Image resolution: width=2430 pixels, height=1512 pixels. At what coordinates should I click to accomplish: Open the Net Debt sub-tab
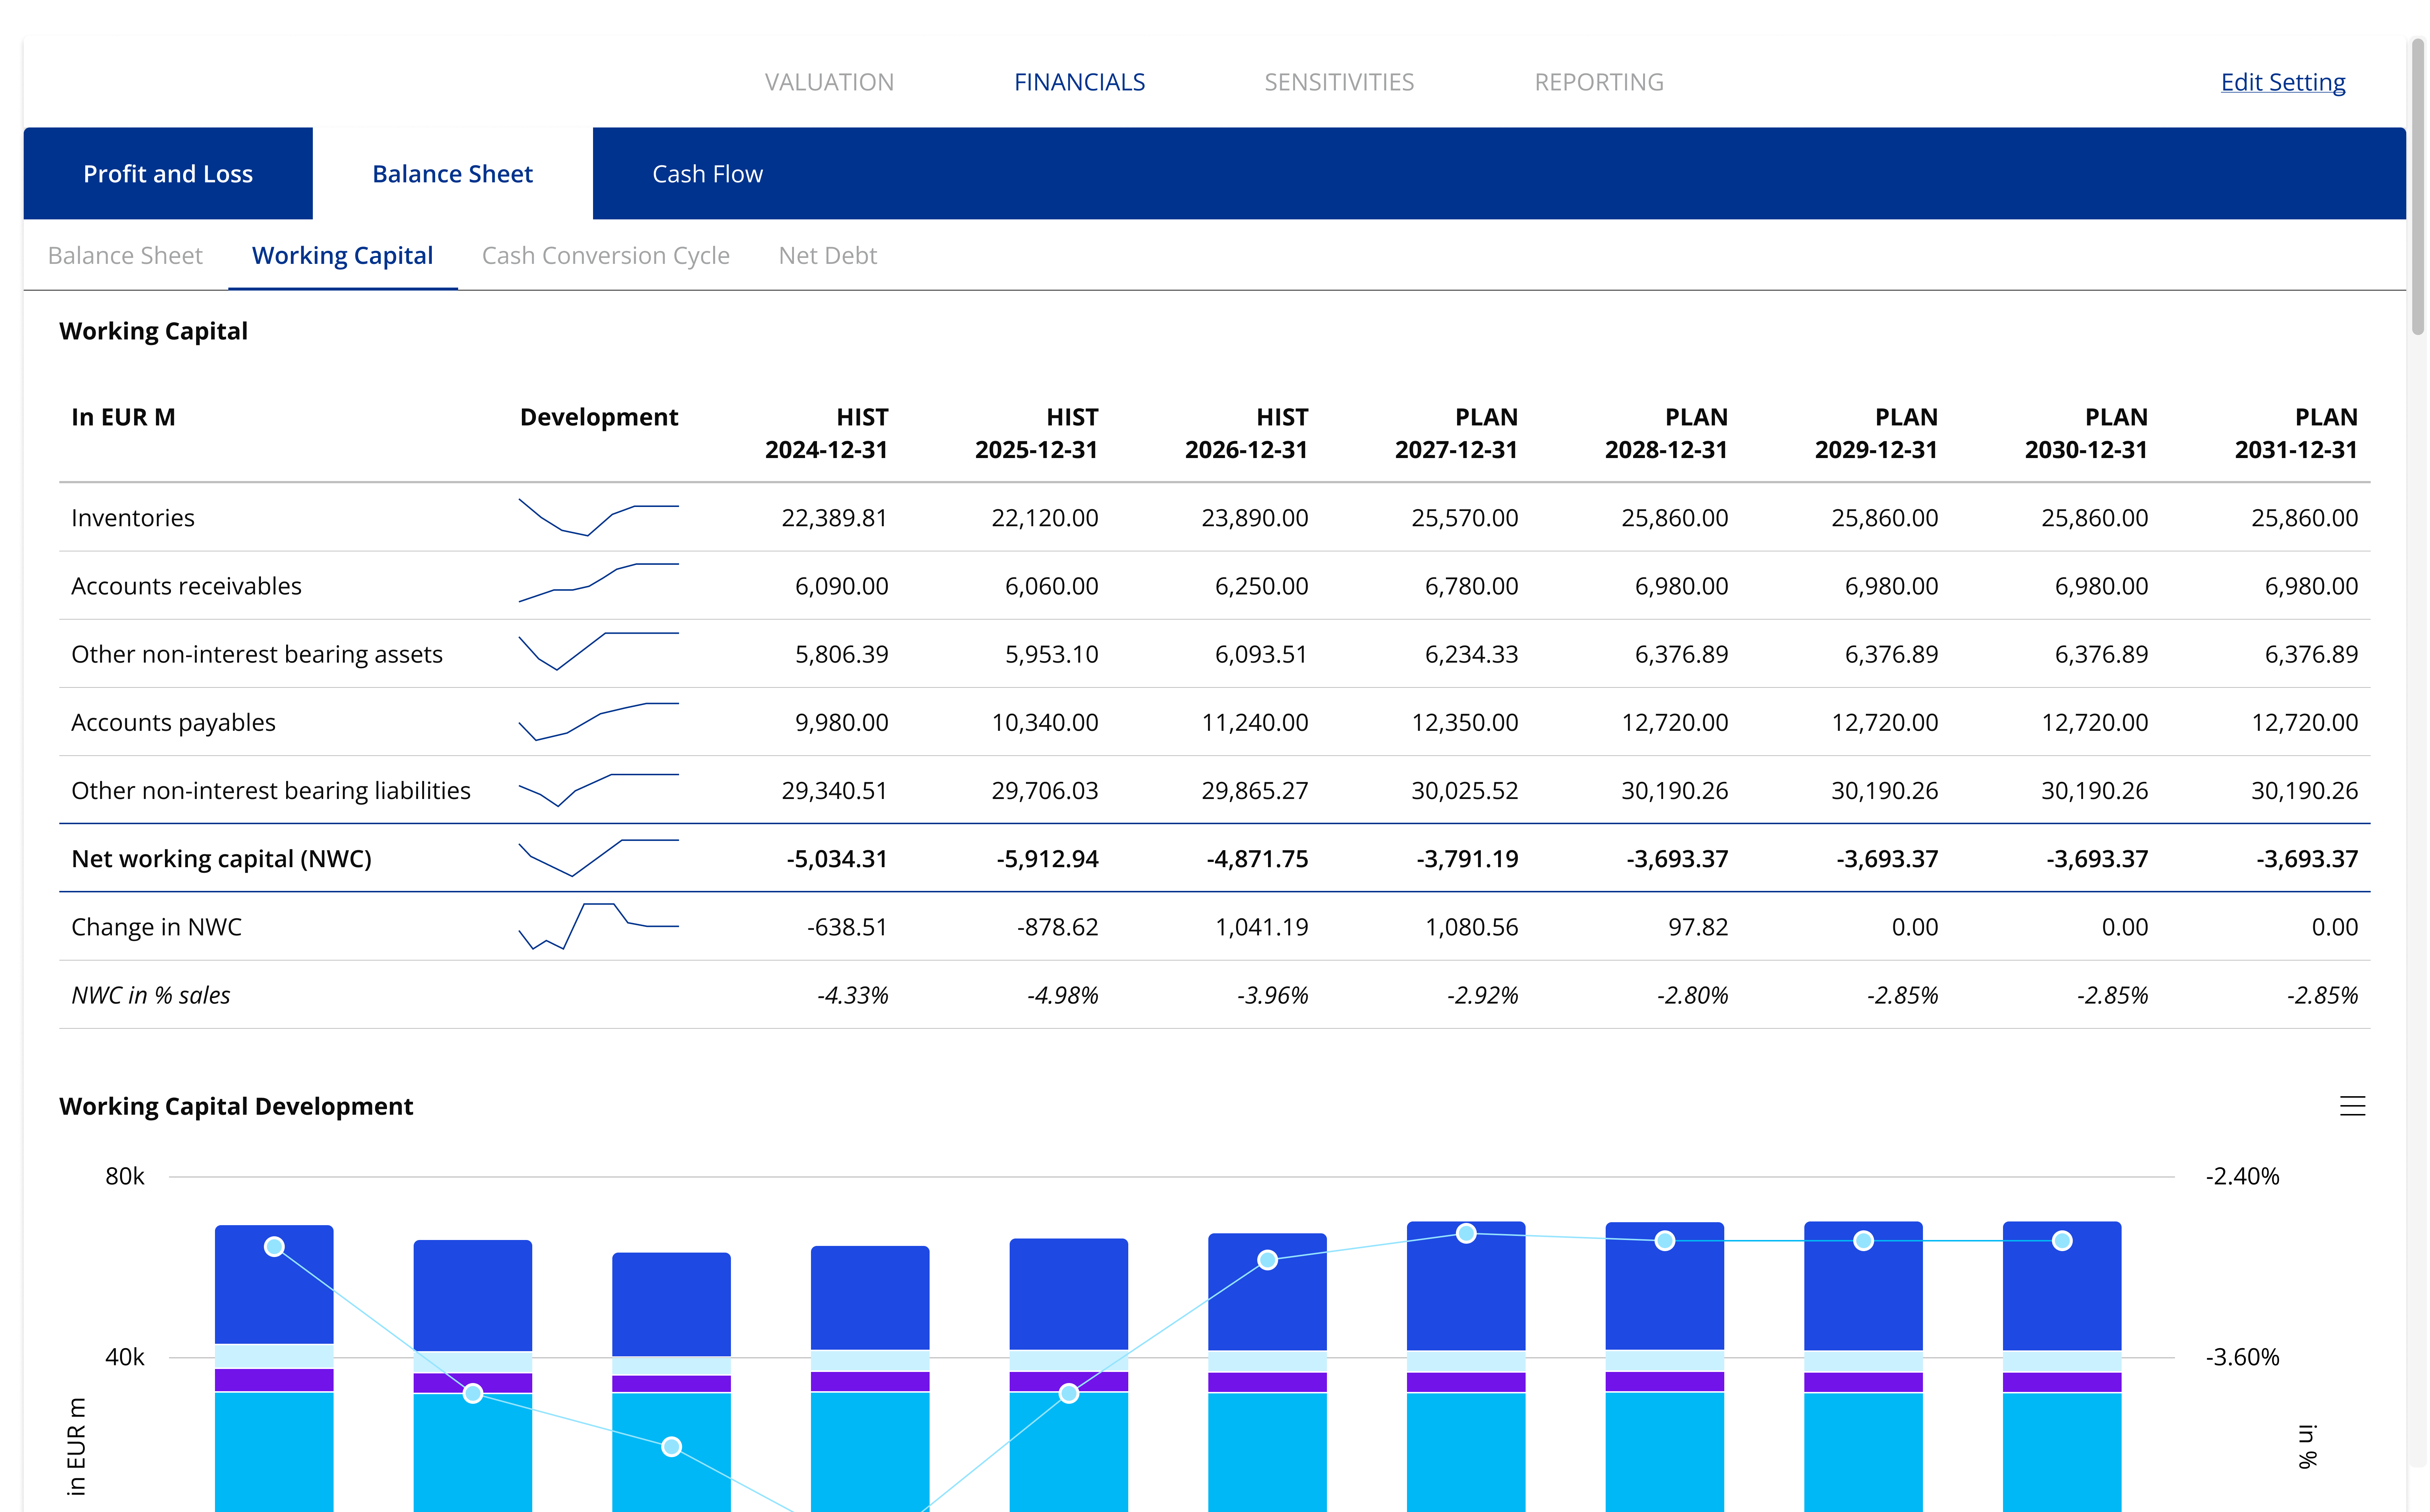tap(828, 256)
